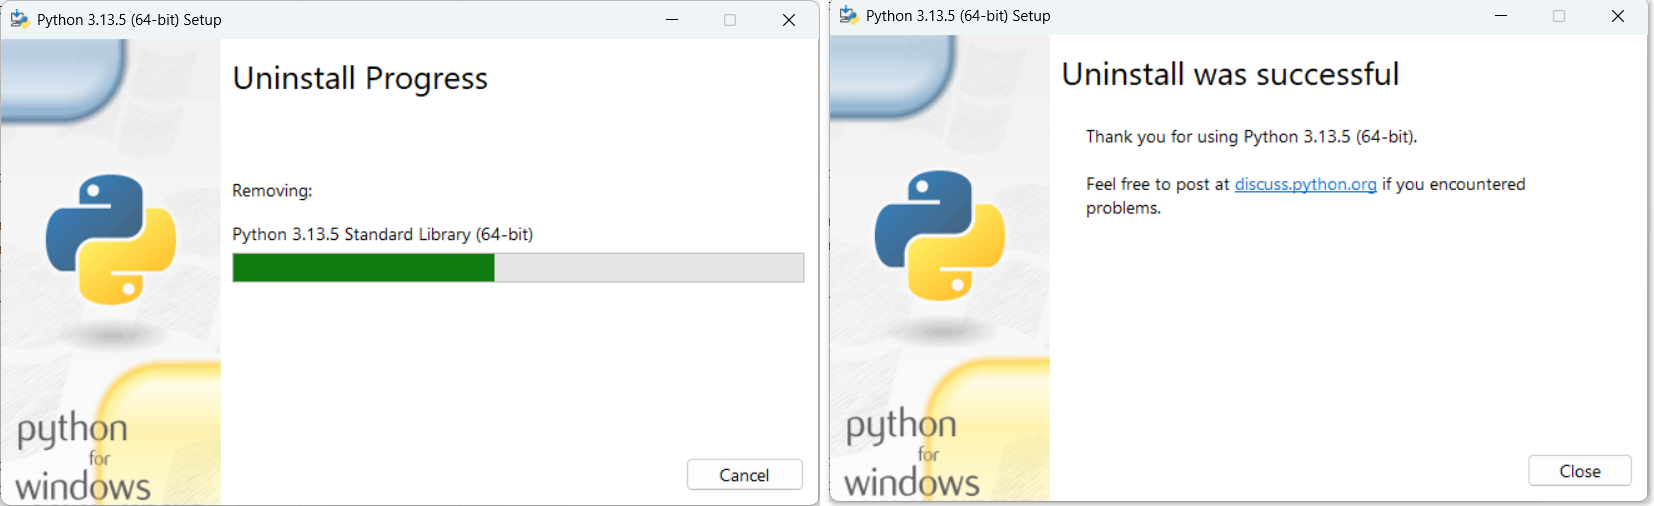Click the Thank you for using Python message

click(1252, 136)
